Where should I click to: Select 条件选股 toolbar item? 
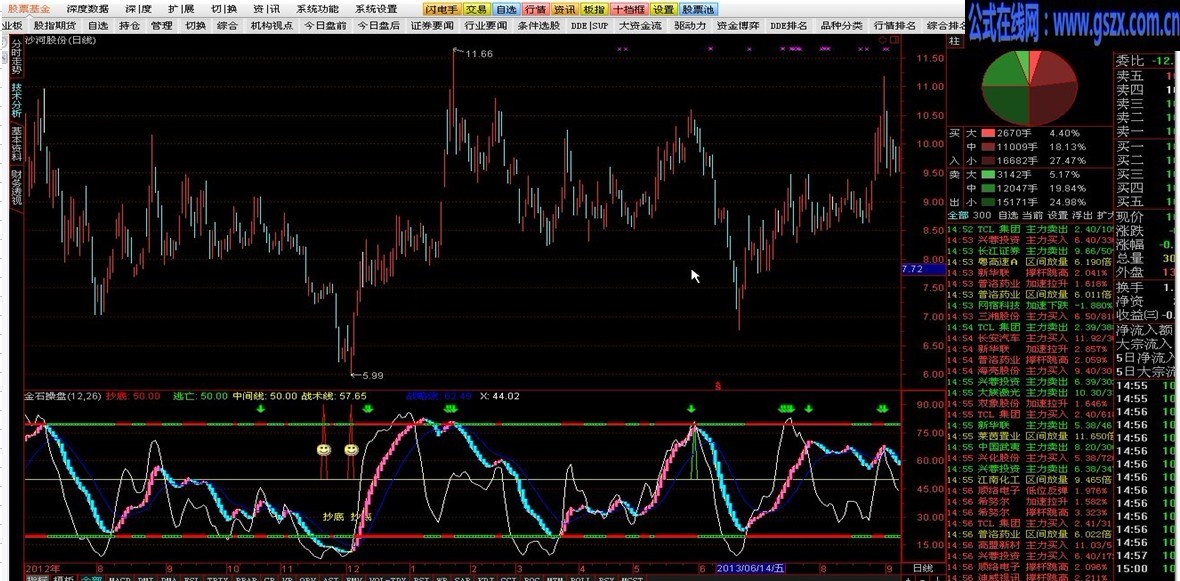click(x=538, y=26)
